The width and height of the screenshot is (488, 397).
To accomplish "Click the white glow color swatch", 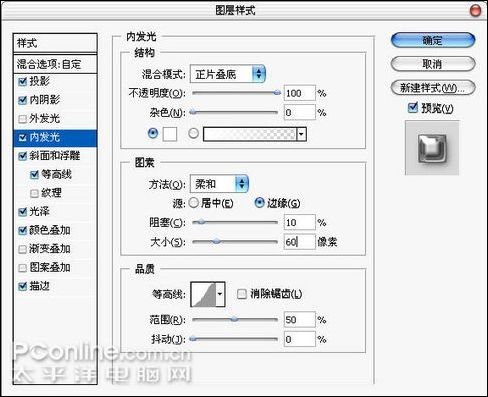I will (x=169, y=134).
